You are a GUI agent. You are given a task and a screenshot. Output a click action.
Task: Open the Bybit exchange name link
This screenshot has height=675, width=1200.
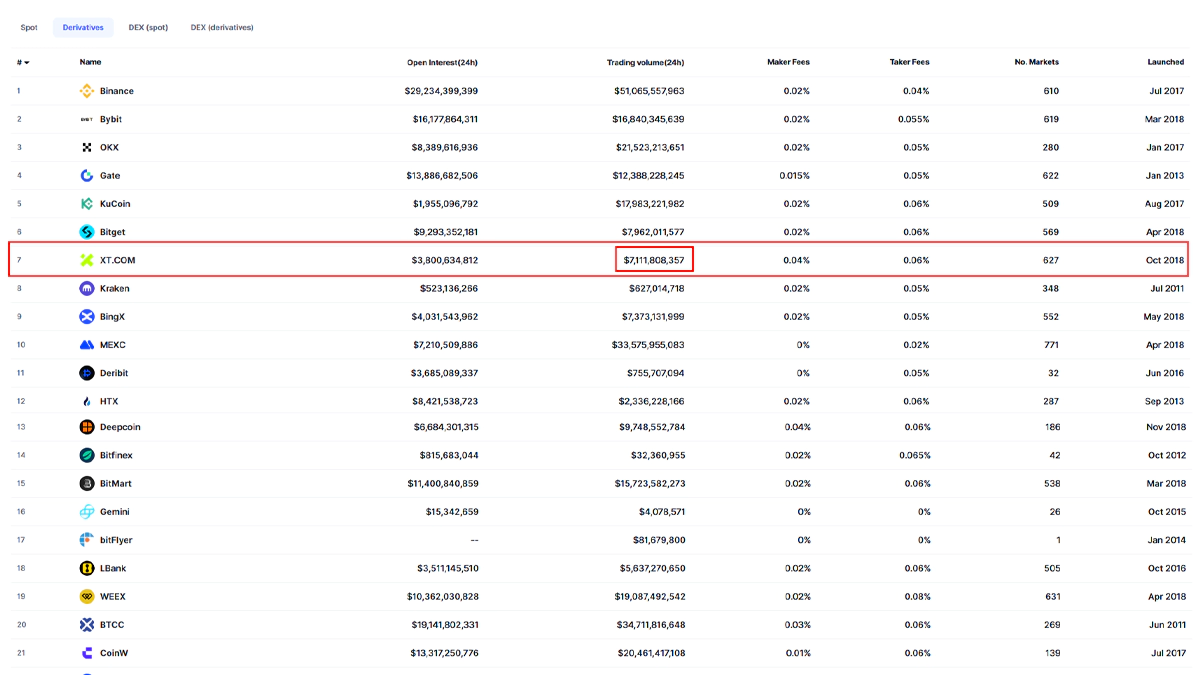(111, 119)
